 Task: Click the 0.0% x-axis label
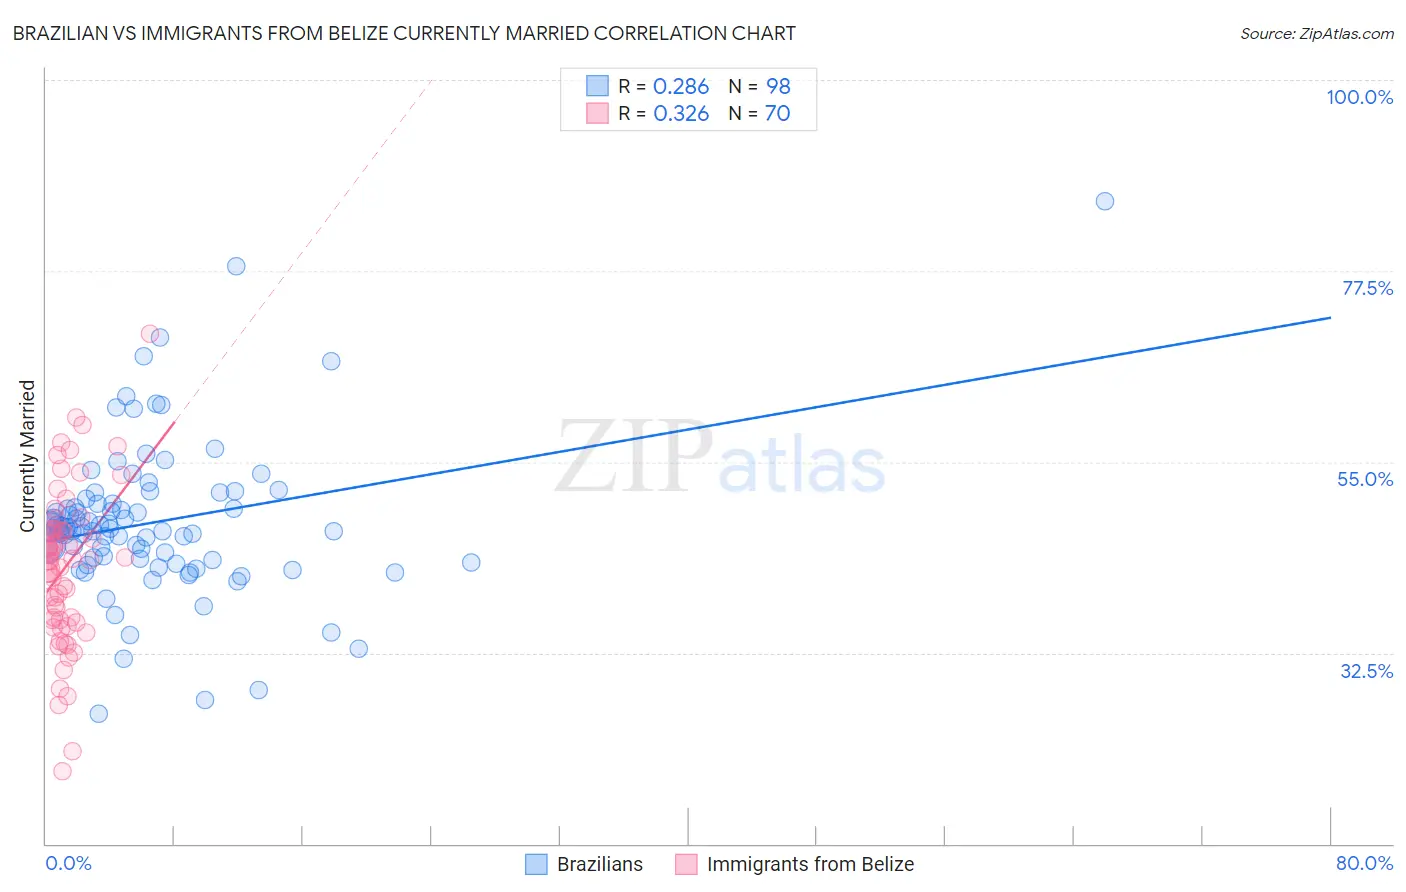pos(68,863)
